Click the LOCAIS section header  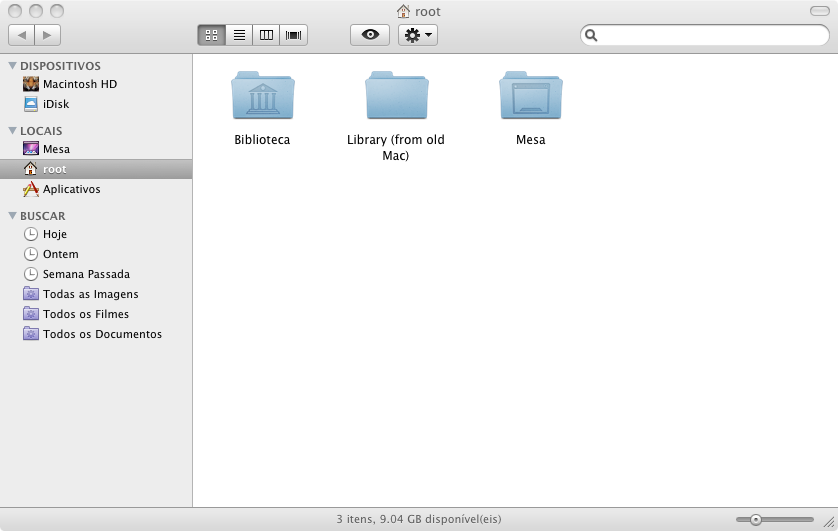click(41, 131)
